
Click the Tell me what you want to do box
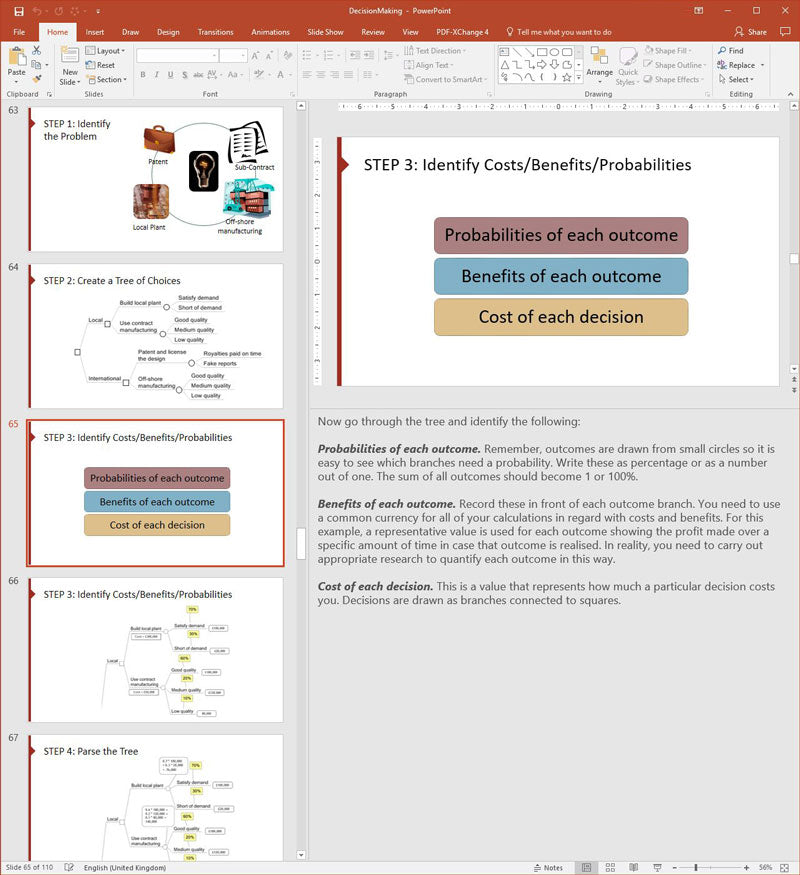[x=558, y=32]
